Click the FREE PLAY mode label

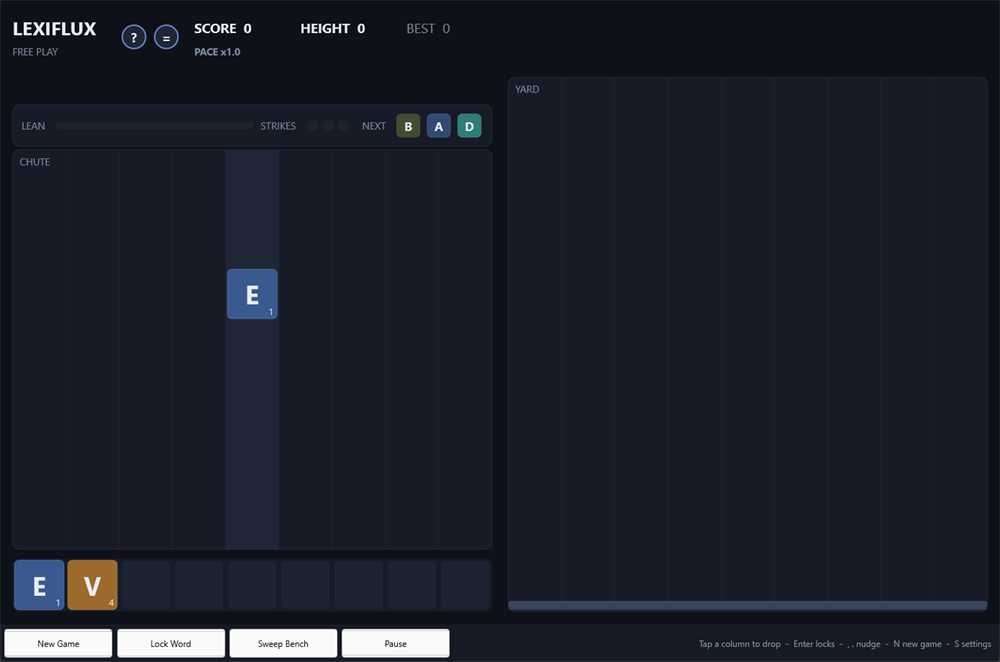(35, 52)
